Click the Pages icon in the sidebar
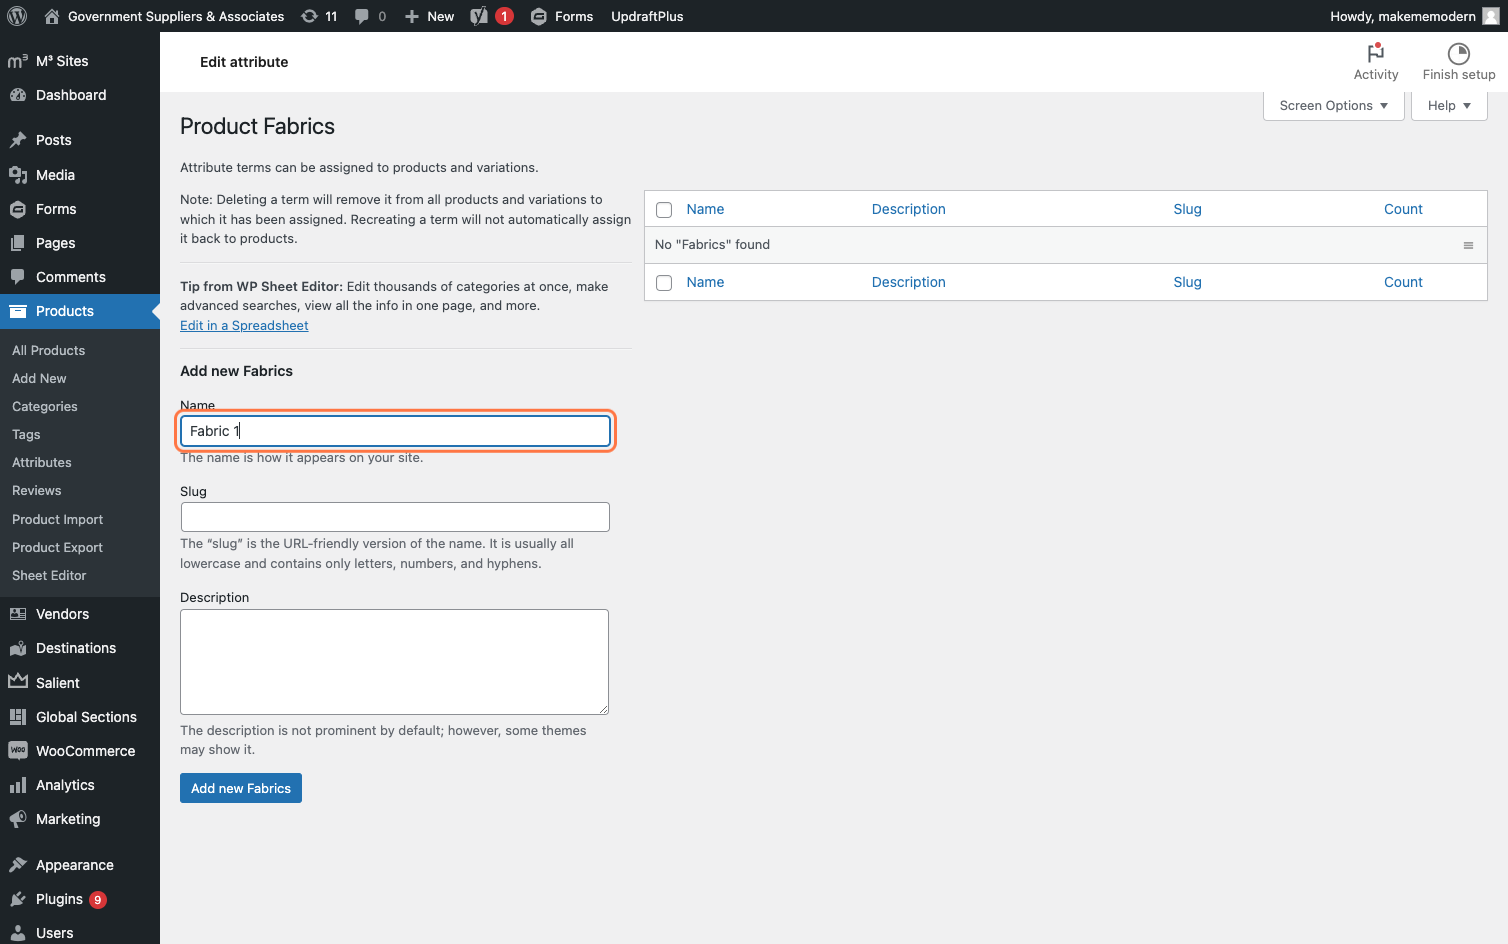This screenshot has height=944, width=1508. (x=18, y=243)
